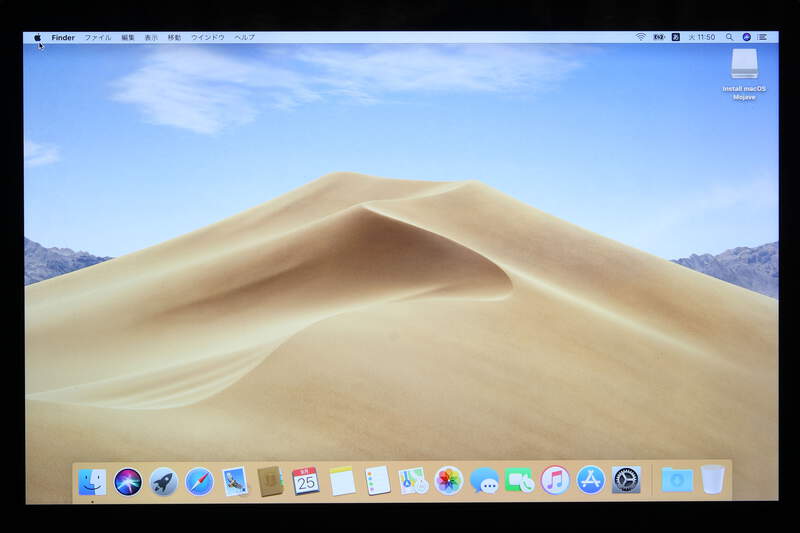Open the Reminders app in Dock
Screen dimensions: 800x533
point(378,480)
